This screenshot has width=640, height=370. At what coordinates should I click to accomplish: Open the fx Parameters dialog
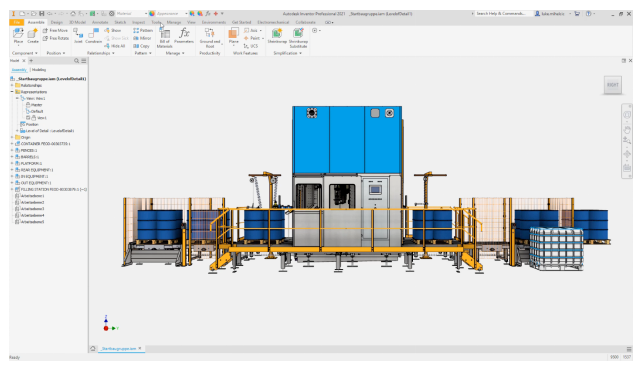pyautogui.click(x=184, y=35)
